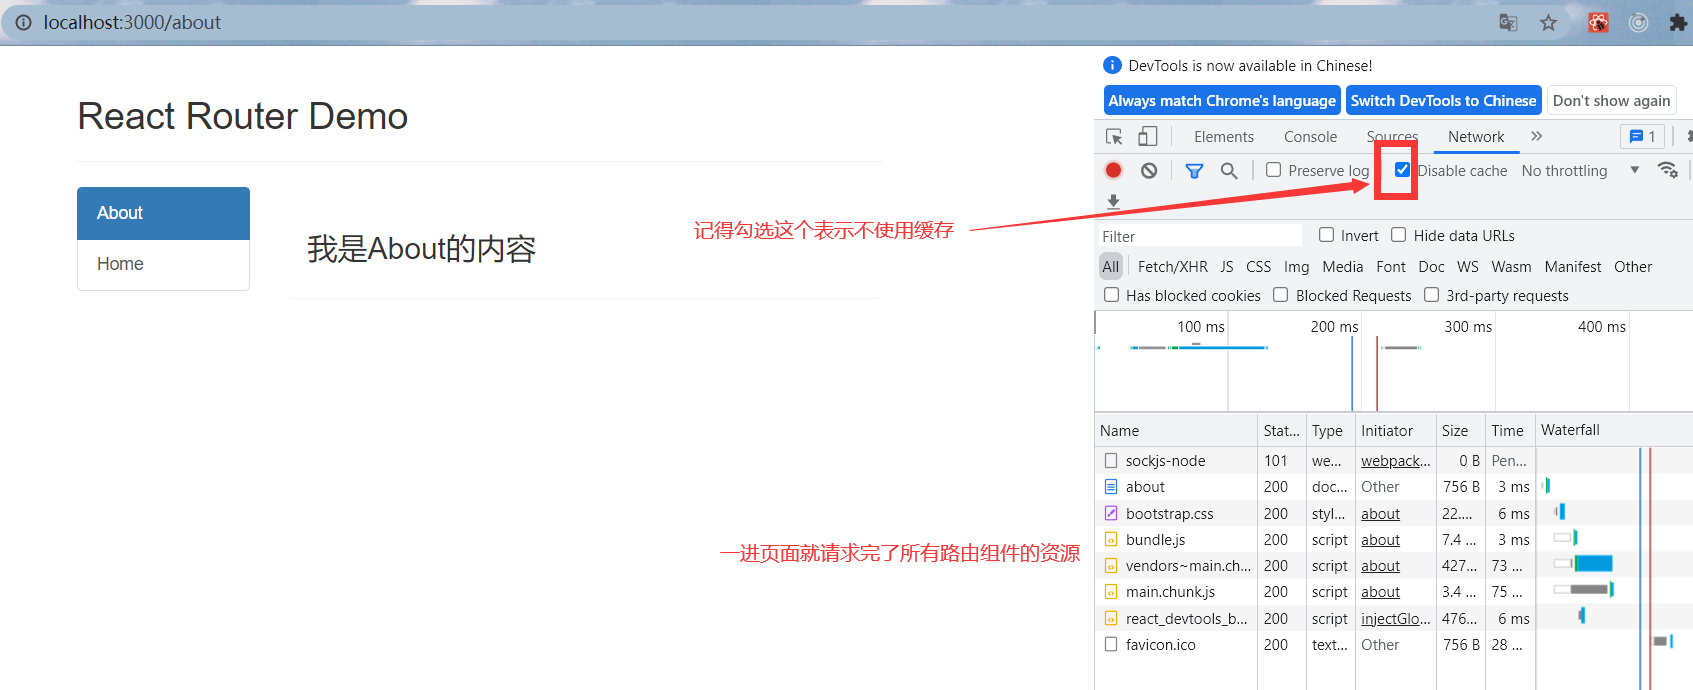Enable Hide data URLs checkbox
This screenshot has height=690, width=1693.
coord(1399,235)
